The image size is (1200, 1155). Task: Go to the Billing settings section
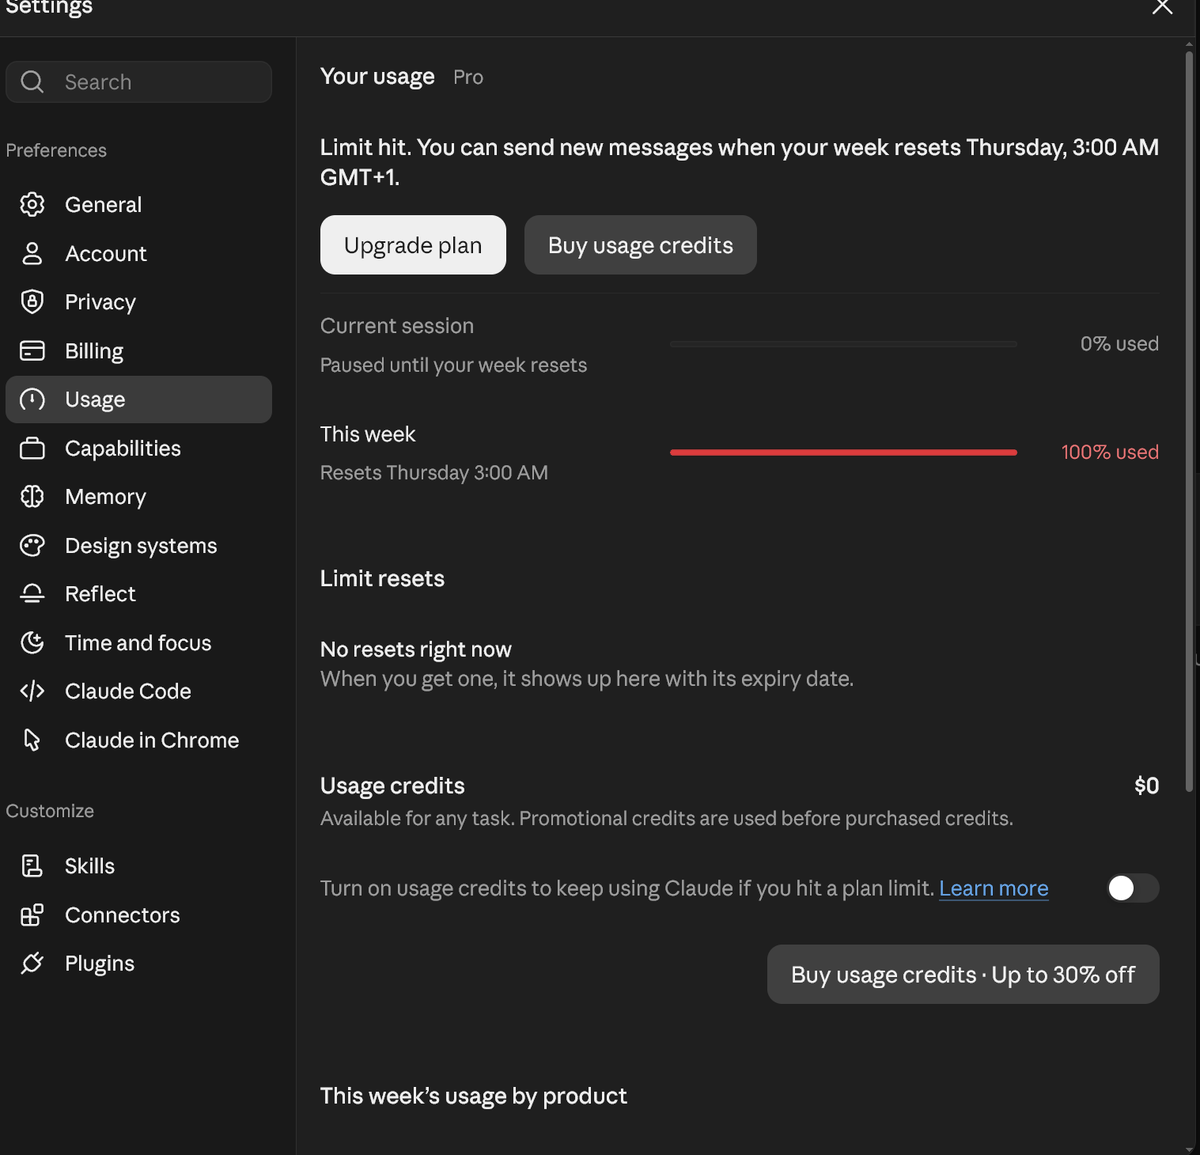coord(138,351)
